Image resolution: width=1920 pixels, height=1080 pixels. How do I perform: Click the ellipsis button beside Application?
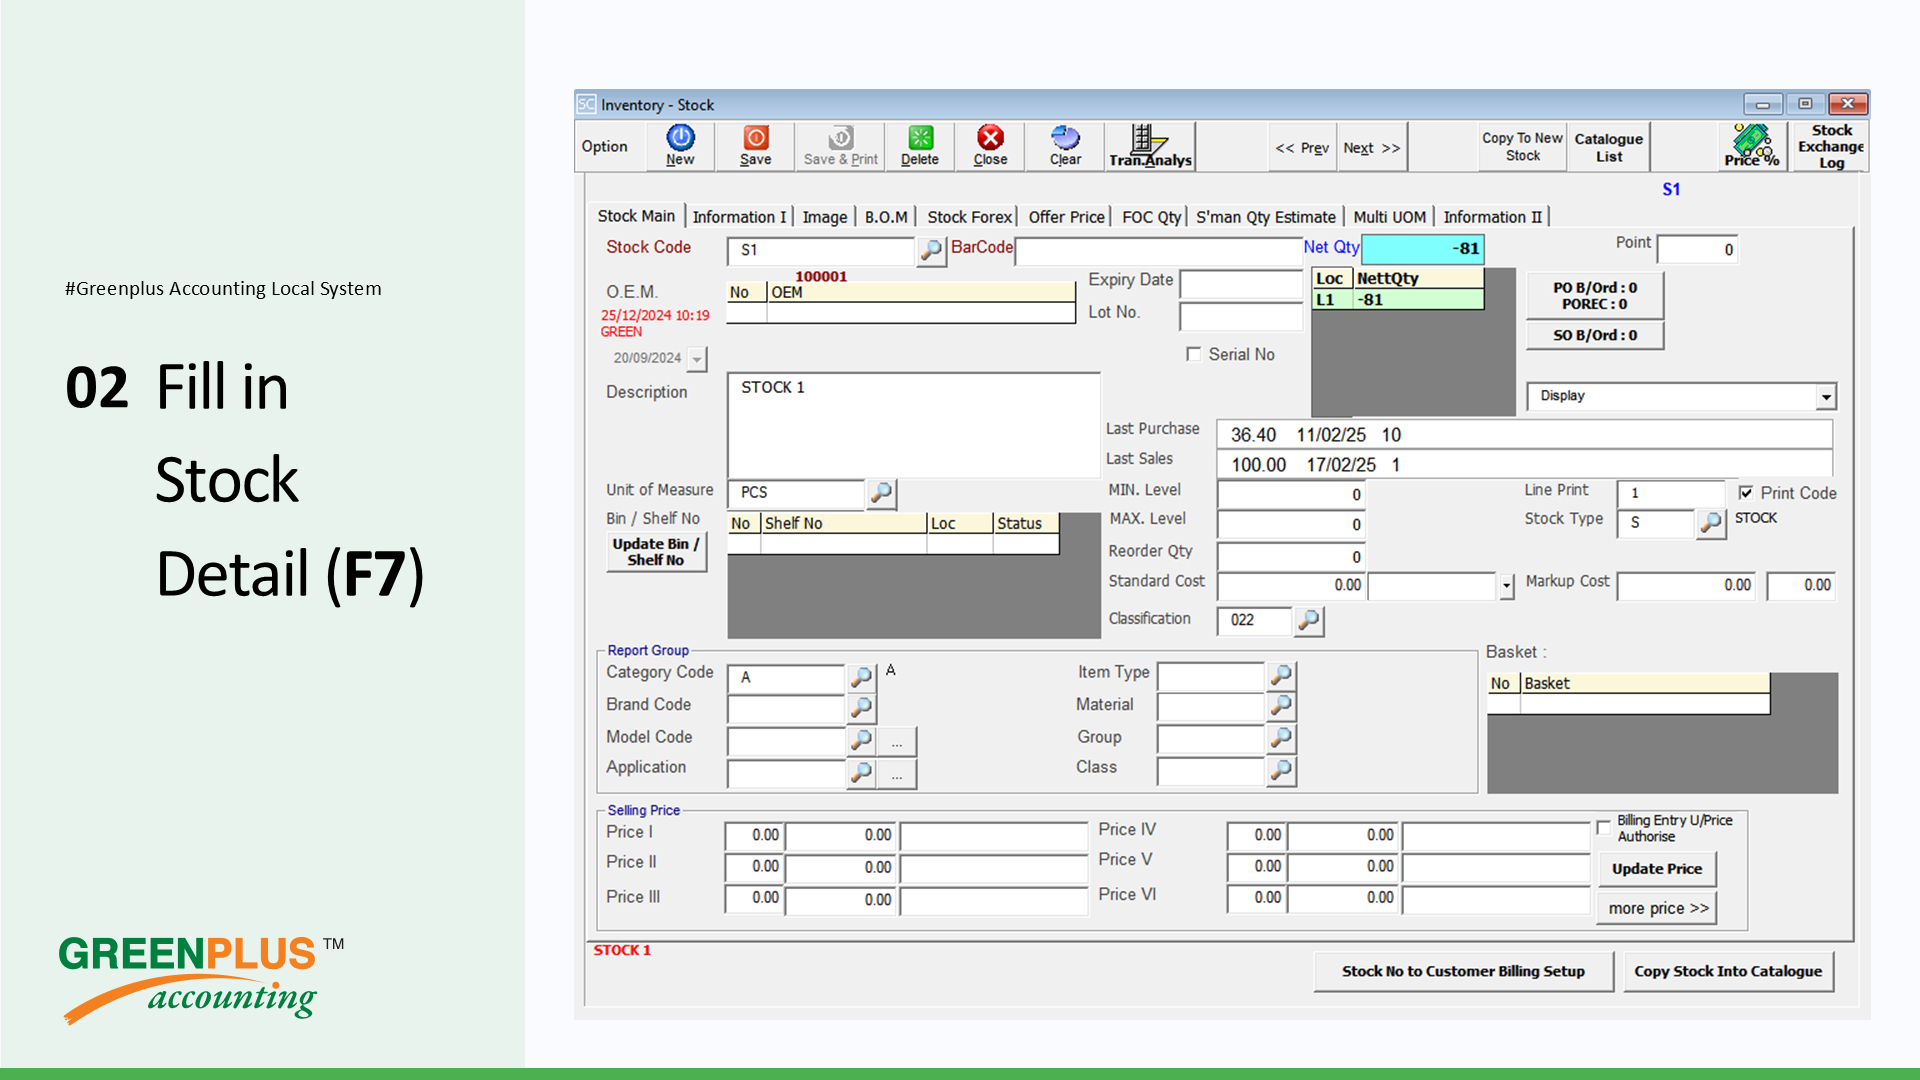[897, 774]
